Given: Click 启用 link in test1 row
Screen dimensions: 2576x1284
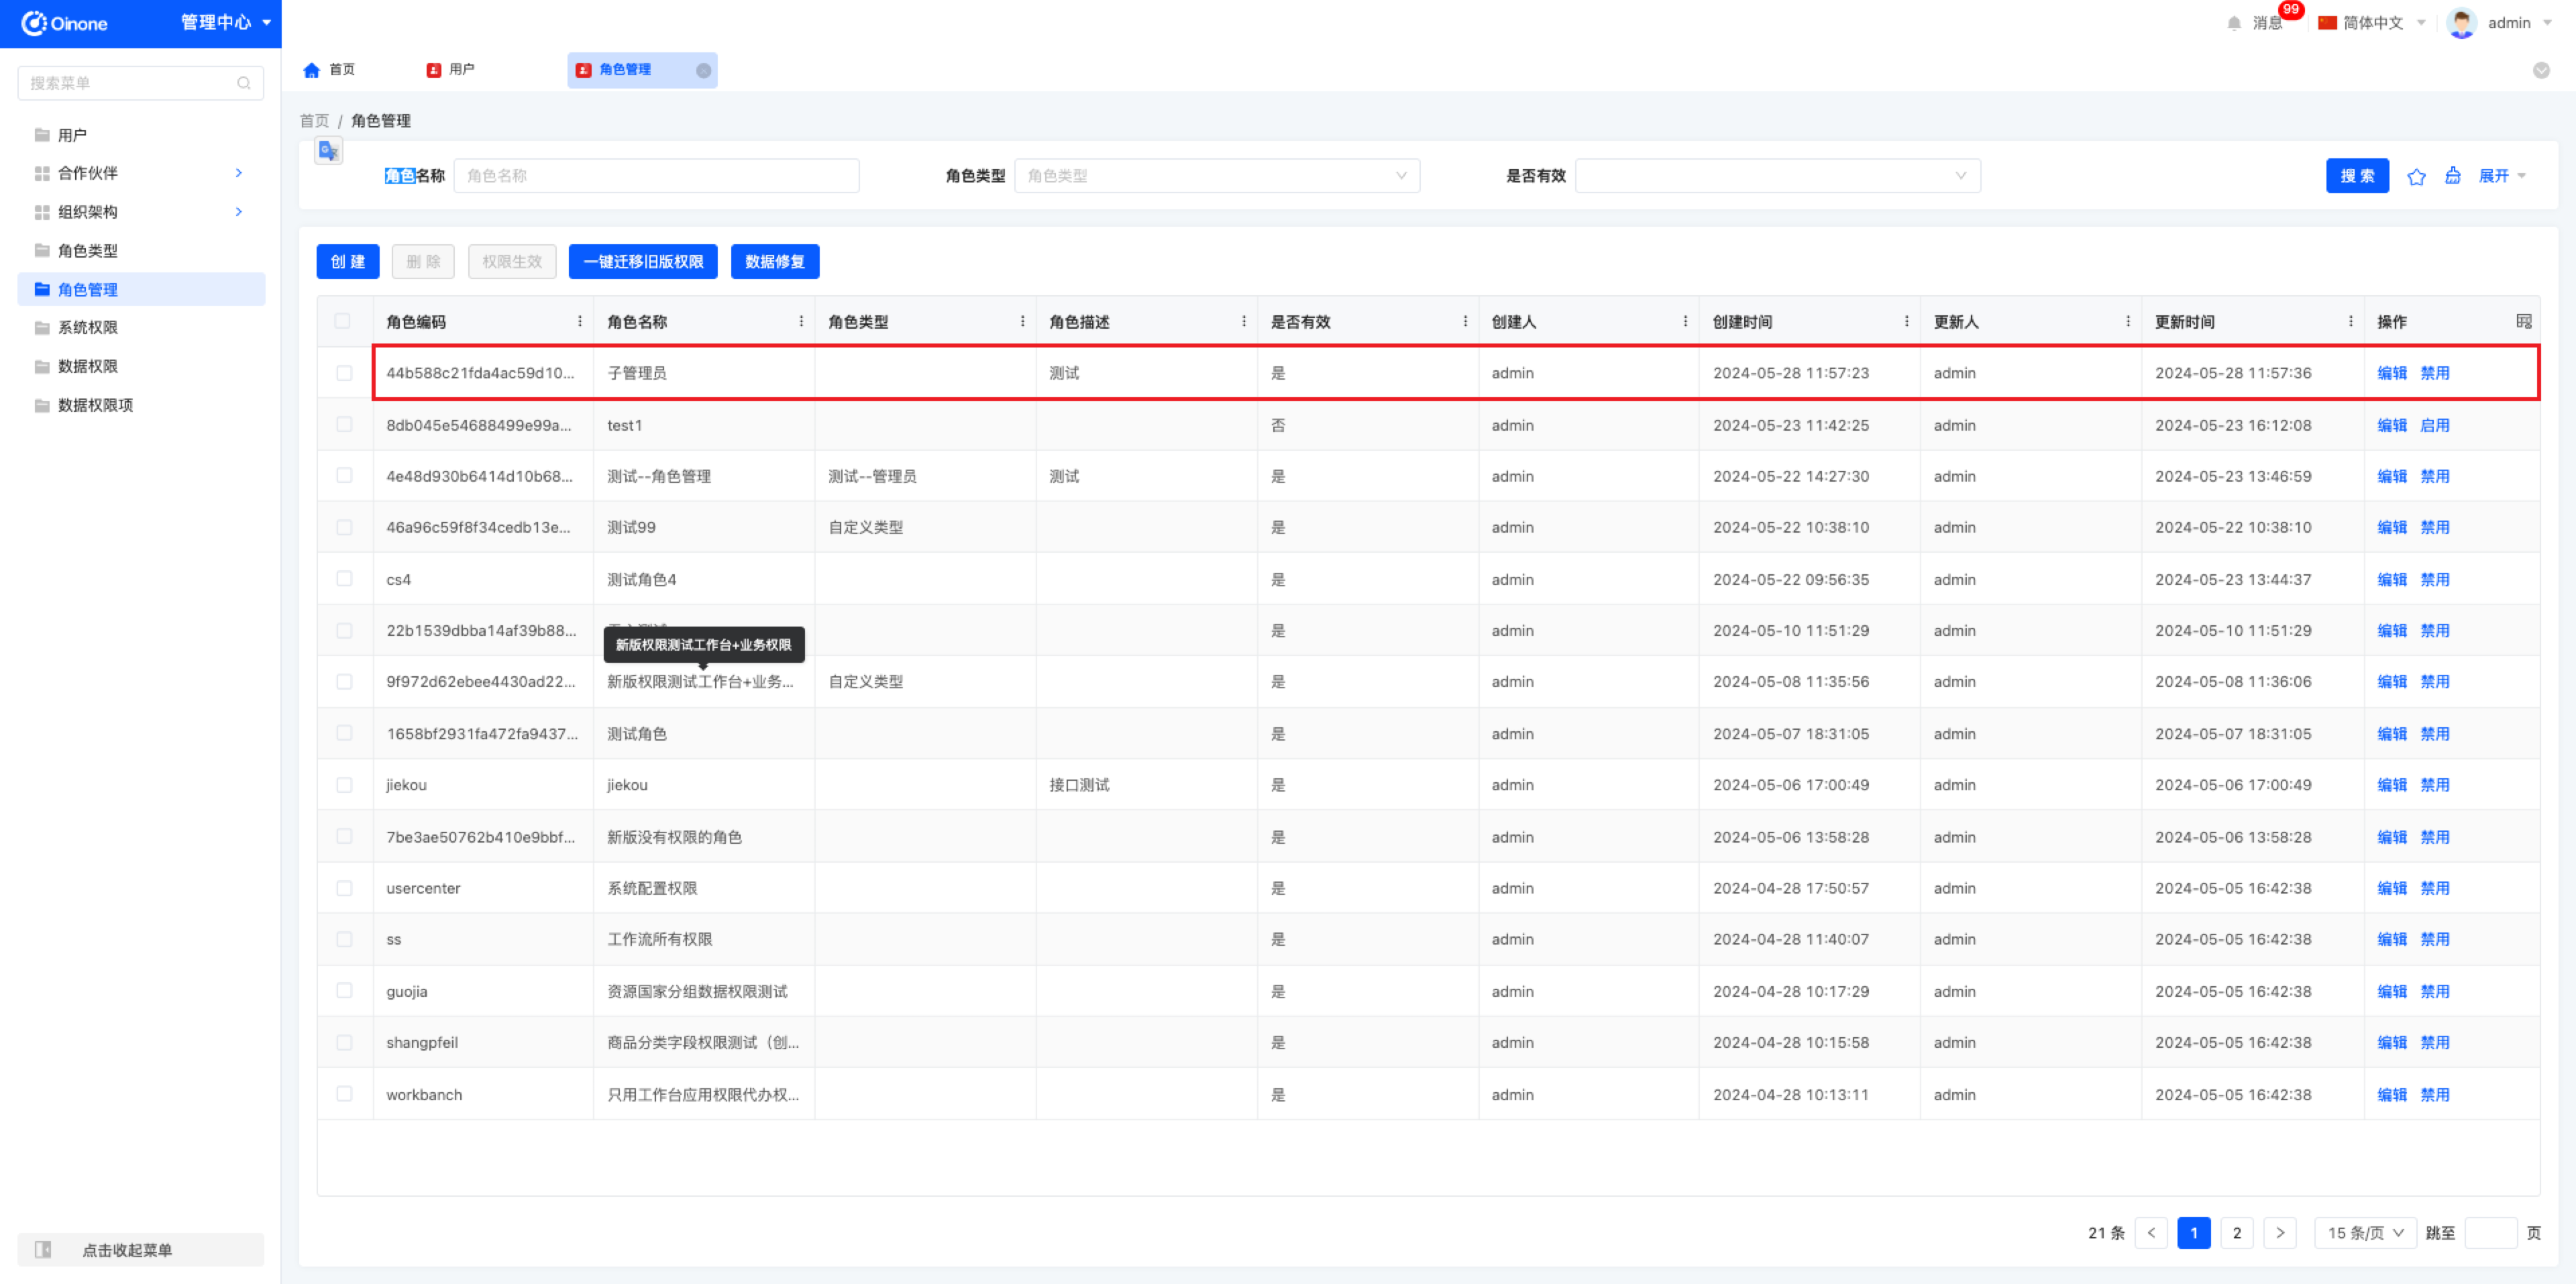Looking at the screenshot, I should 2434,425.
